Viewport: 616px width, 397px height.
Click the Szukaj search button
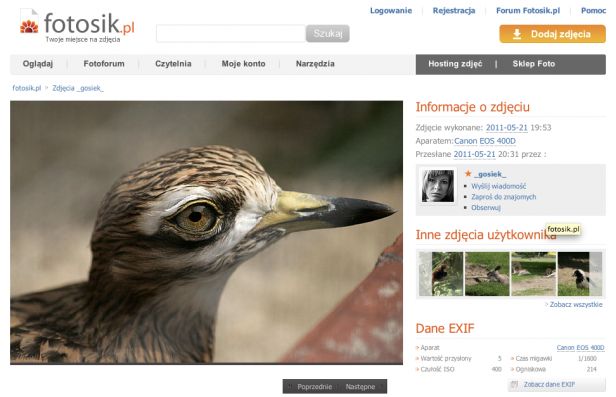pyautogui.click(x=328, y=34)
